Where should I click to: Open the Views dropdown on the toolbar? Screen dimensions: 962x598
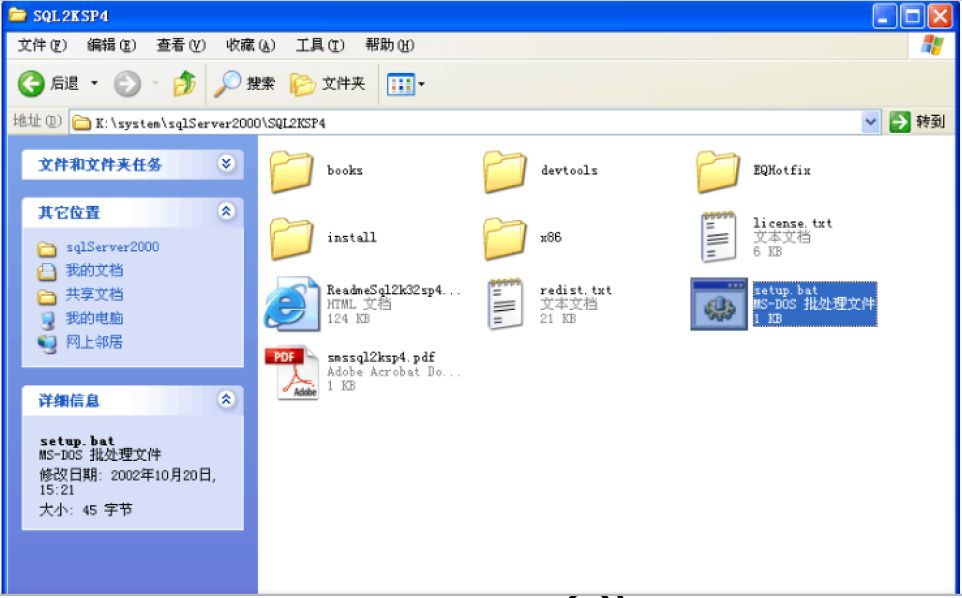point(420,83)
